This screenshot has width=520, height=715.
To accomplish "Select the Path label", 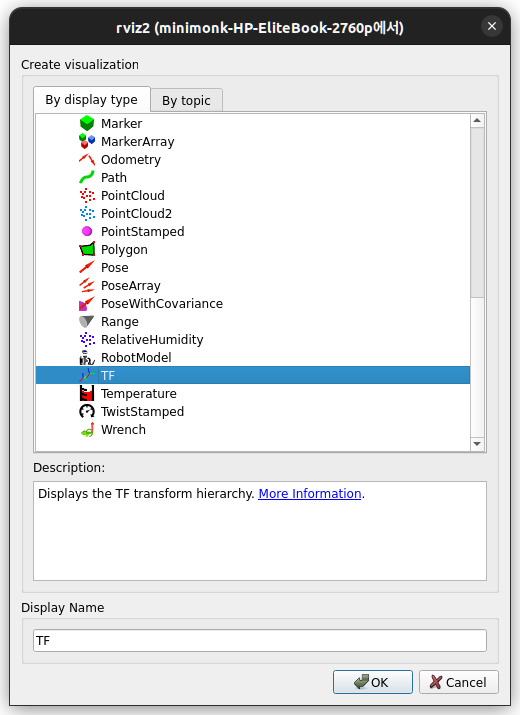I will tap(114, 177).
